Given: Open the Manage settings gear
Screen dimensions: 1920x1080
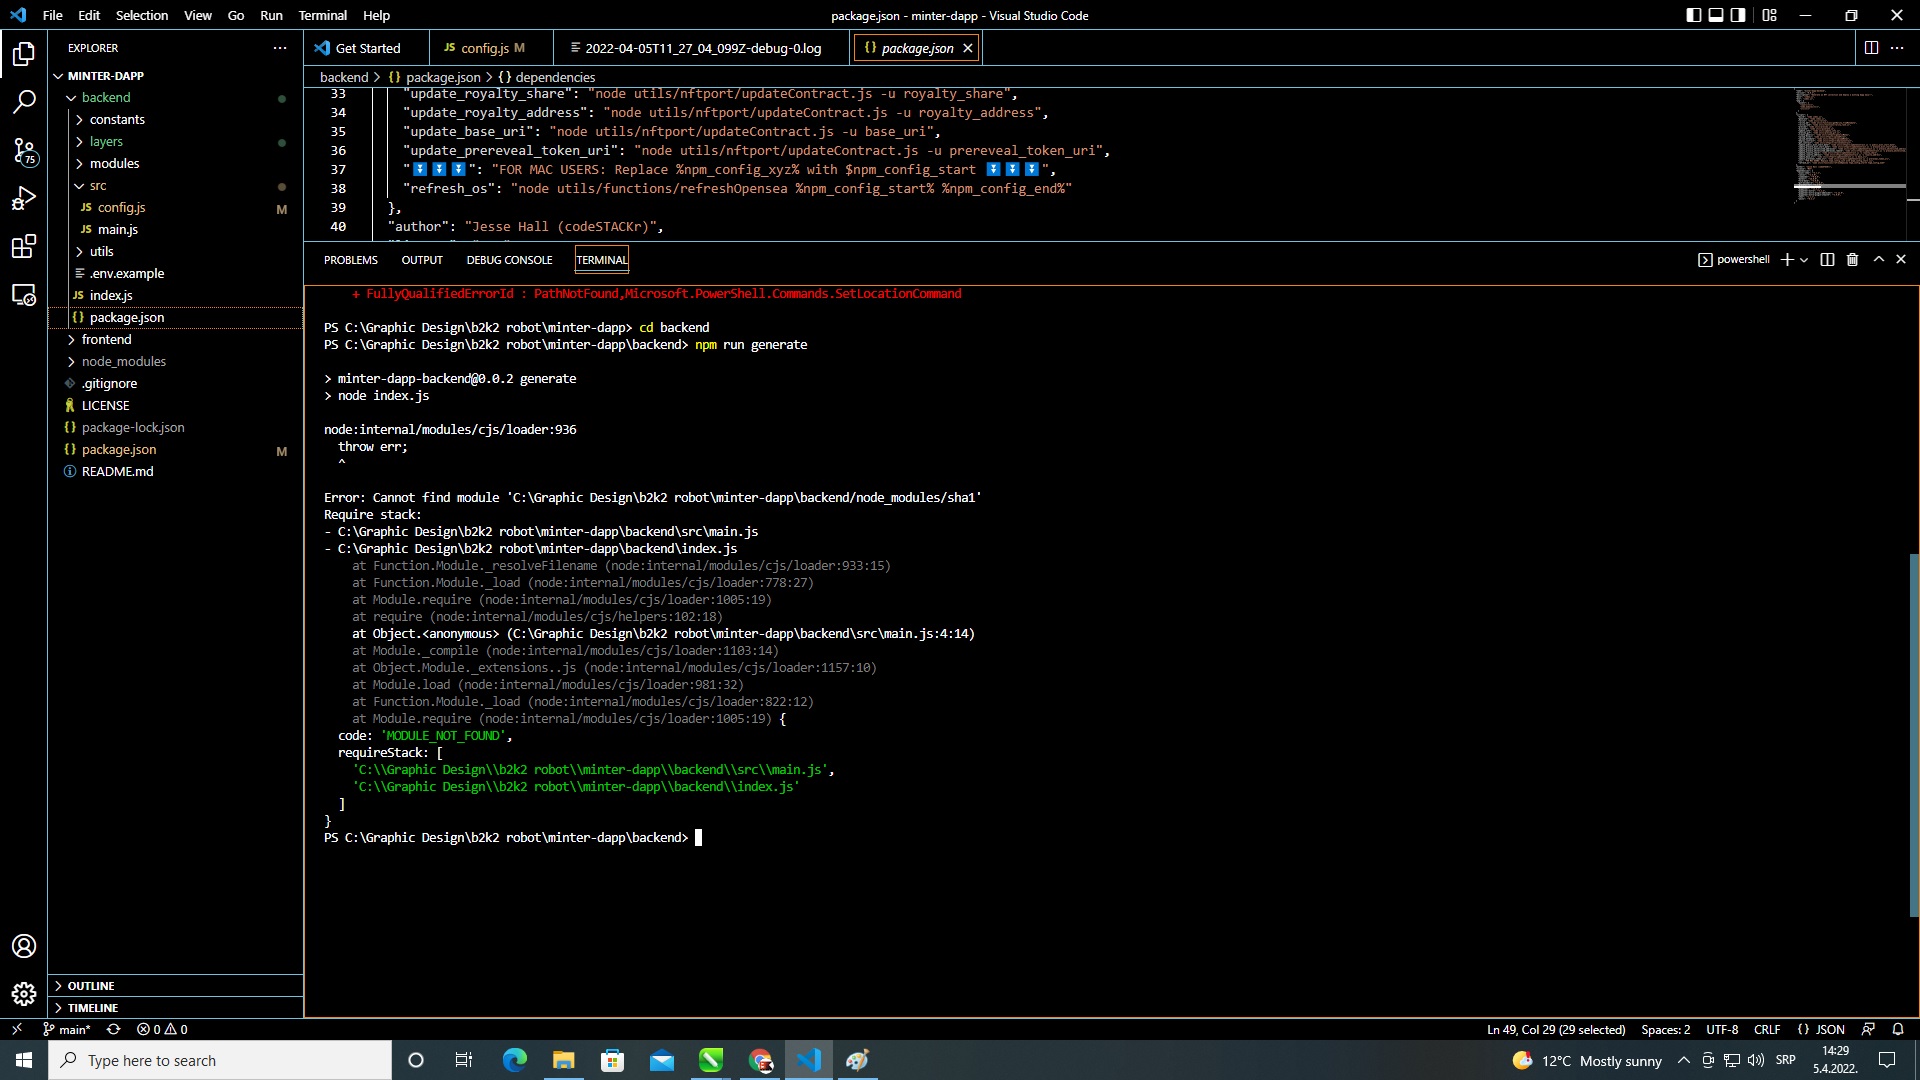Looking at the screenshot, I should pos(24,994).
